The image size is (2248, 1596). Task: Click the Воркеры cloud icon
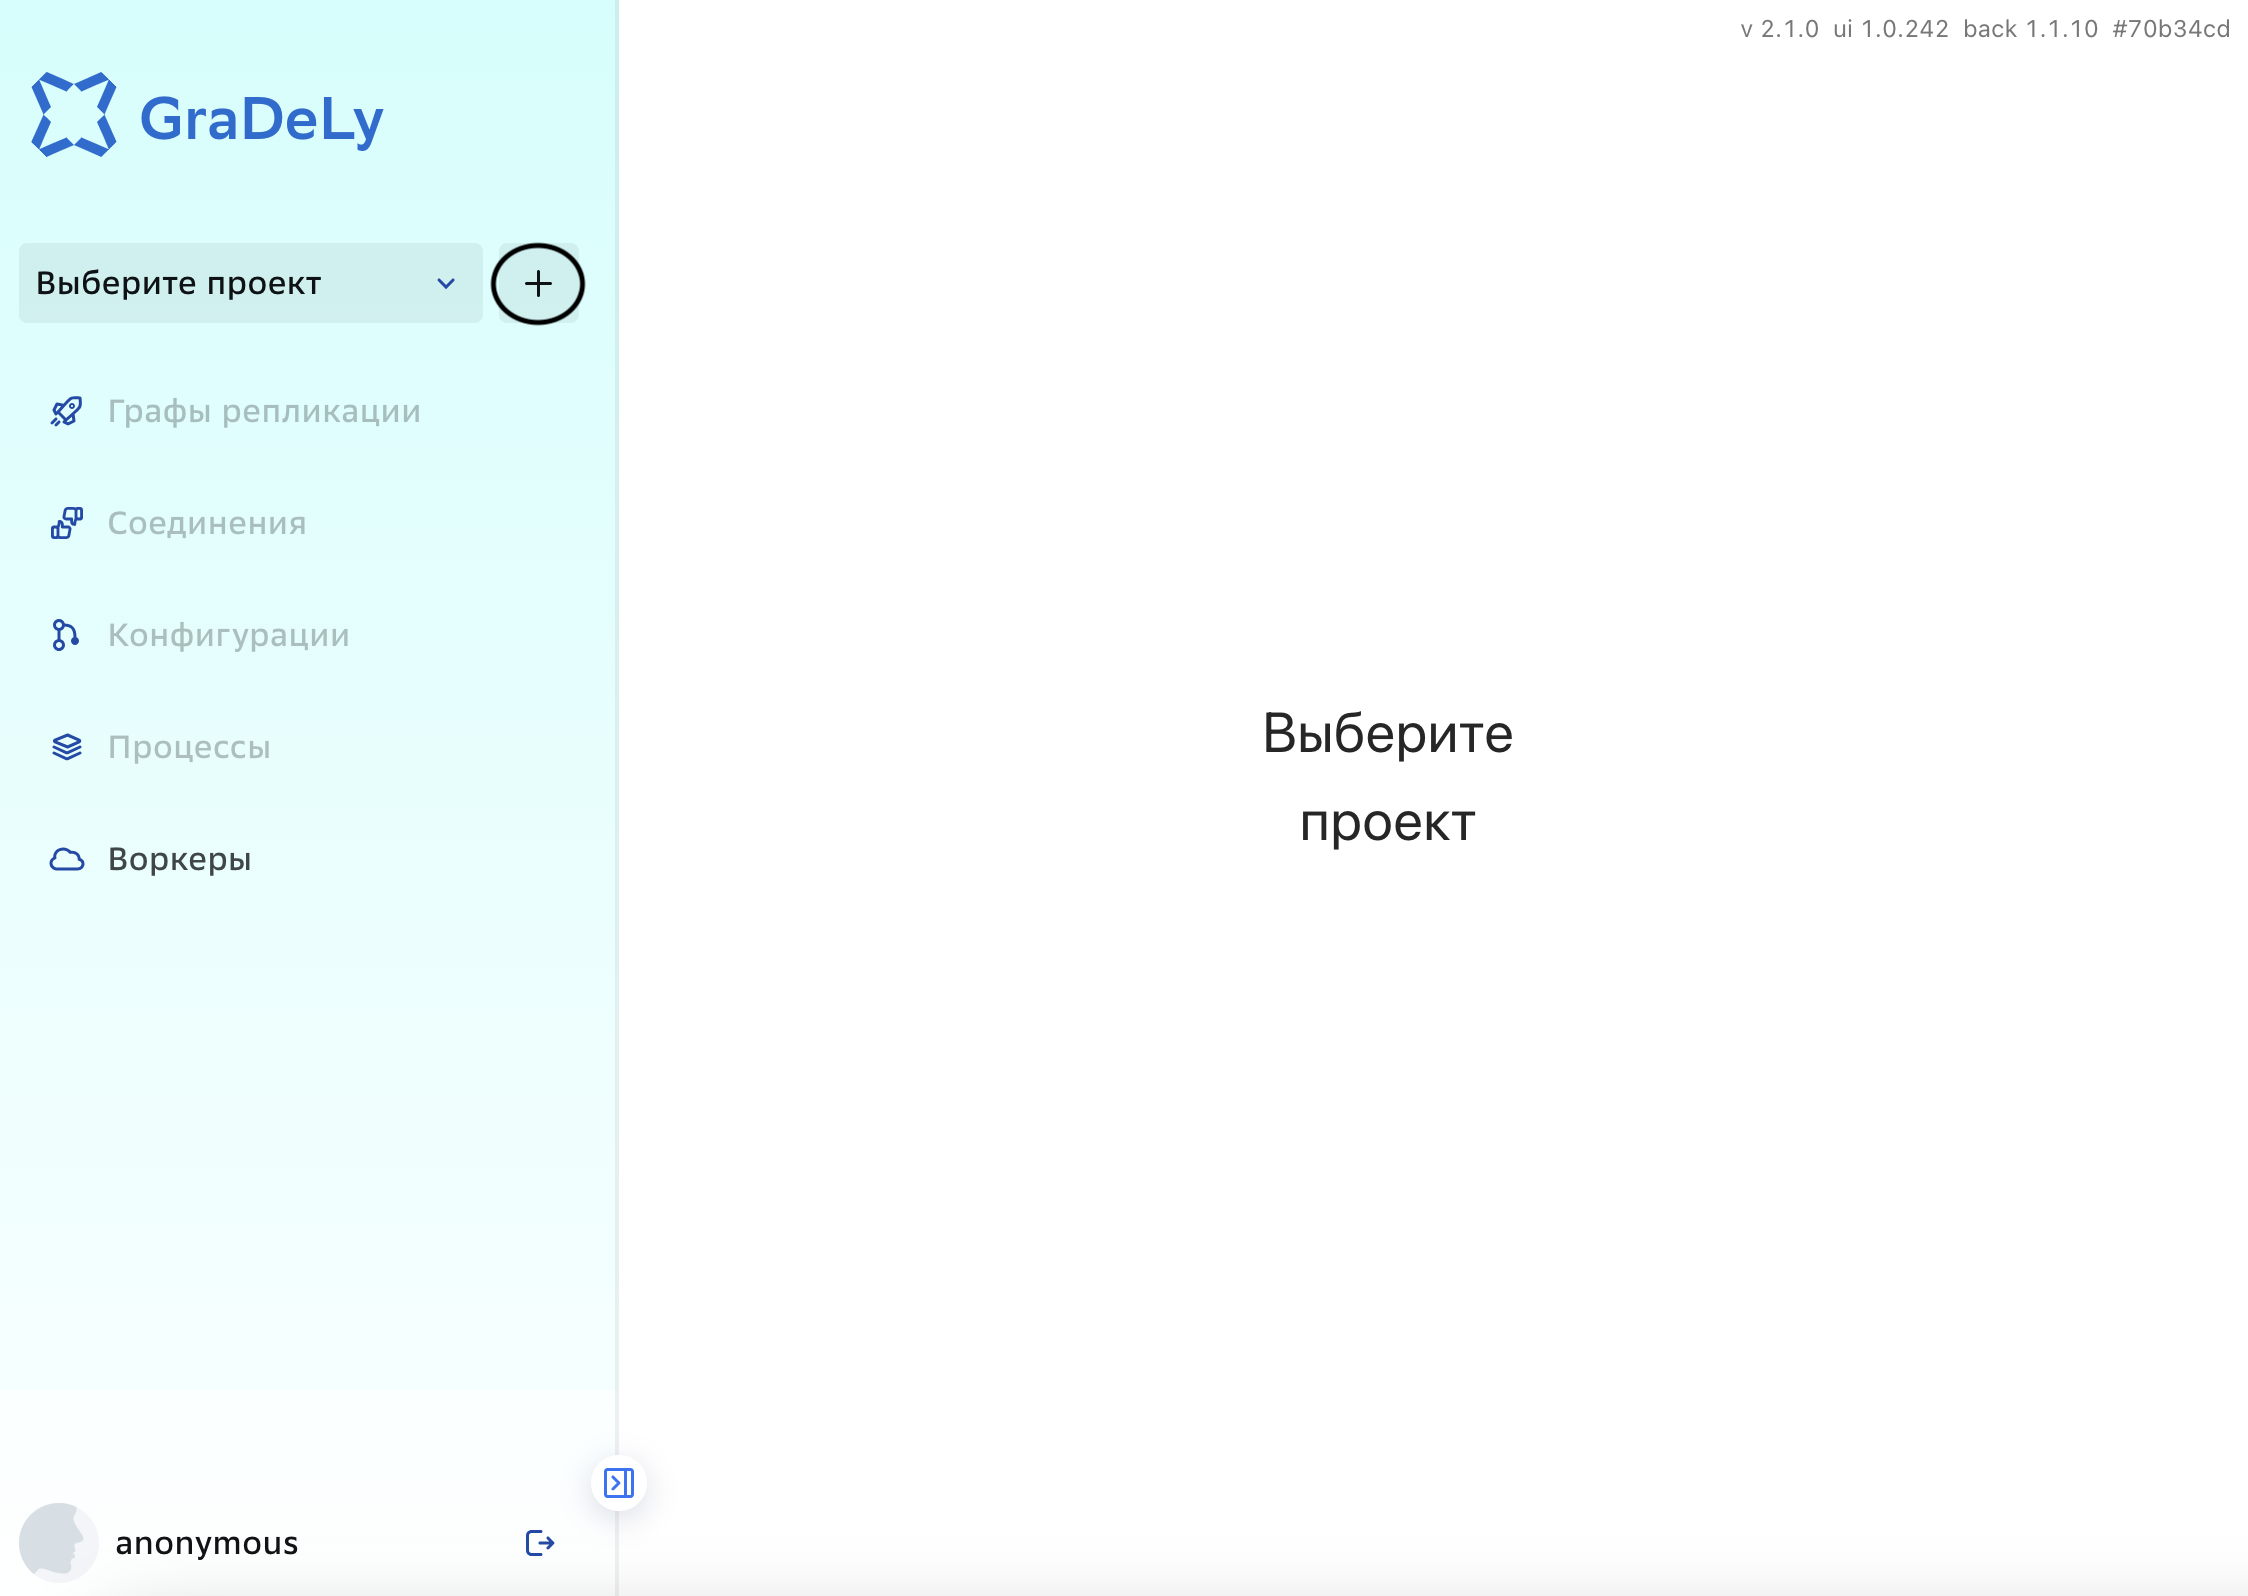point(67,859)
